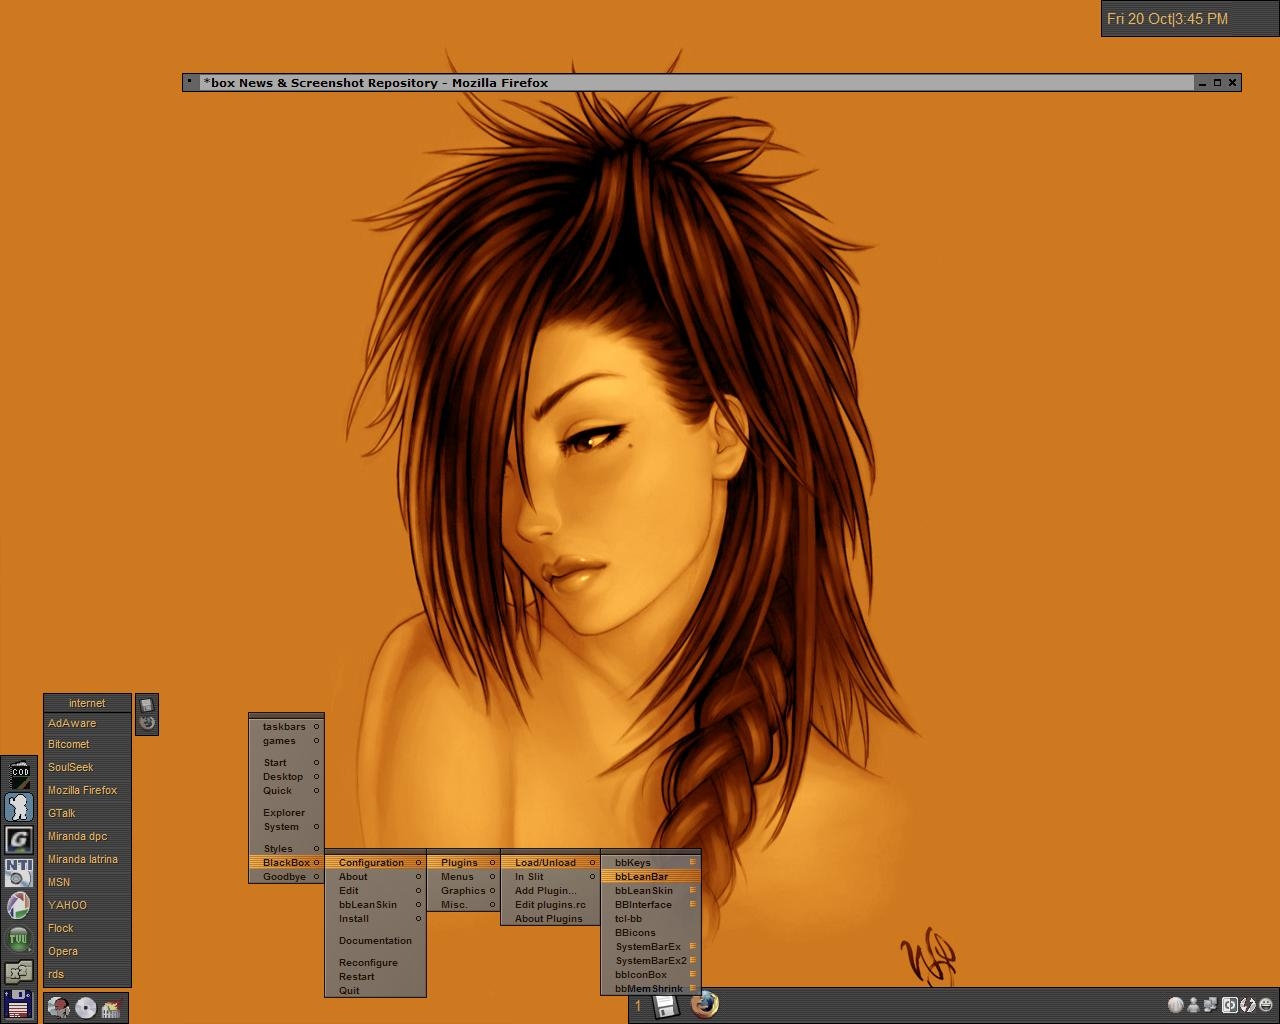This screenshot has height=1024, width=1280.
Task: Toggle the BBInterface plugin
Action: (x=650, y=905)
